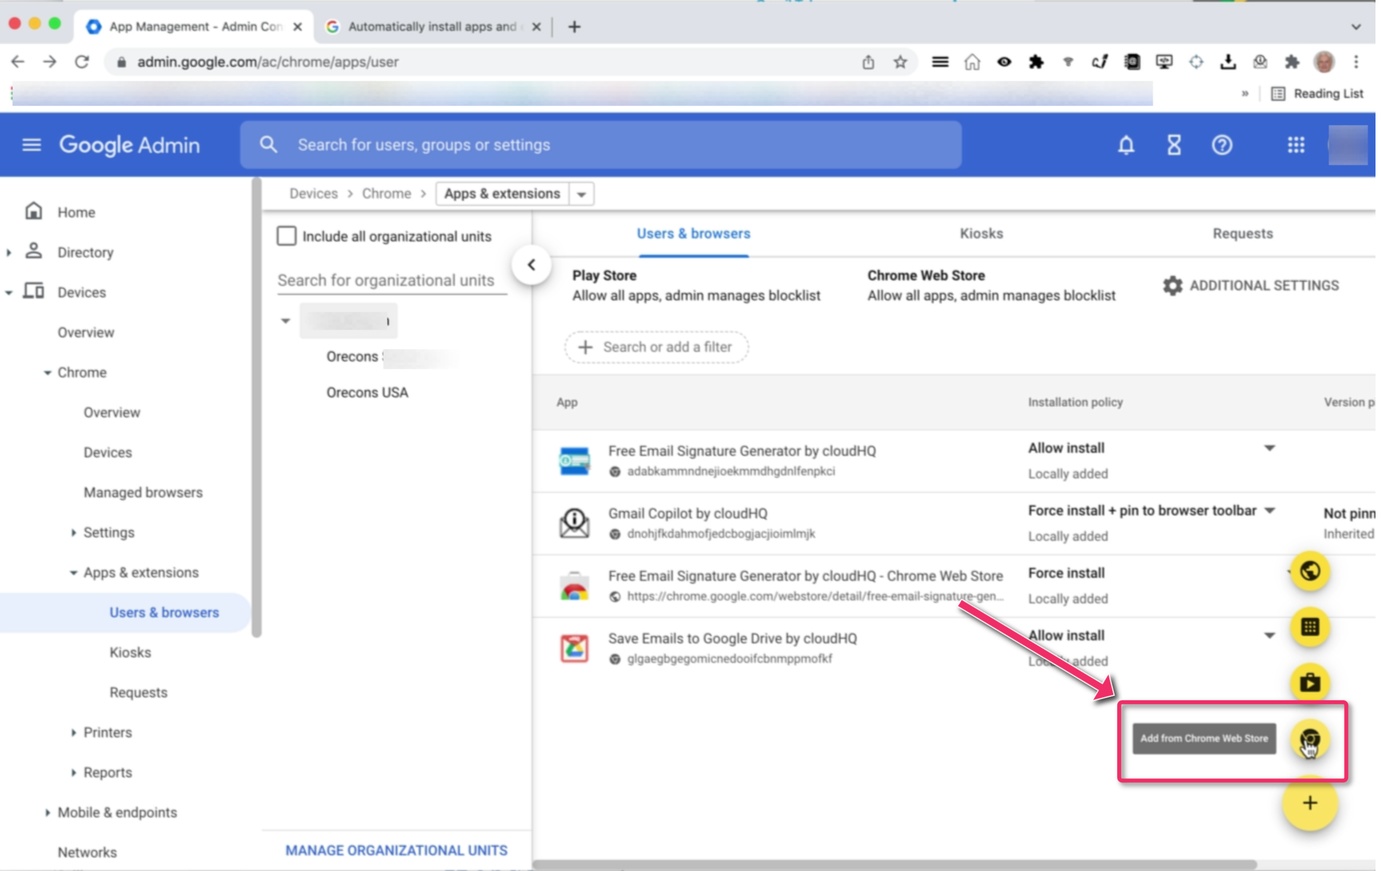The width and height of the screenshot is (1383, 871).
Task: Click the Additional Settings gear icon
Action: 1173,286
